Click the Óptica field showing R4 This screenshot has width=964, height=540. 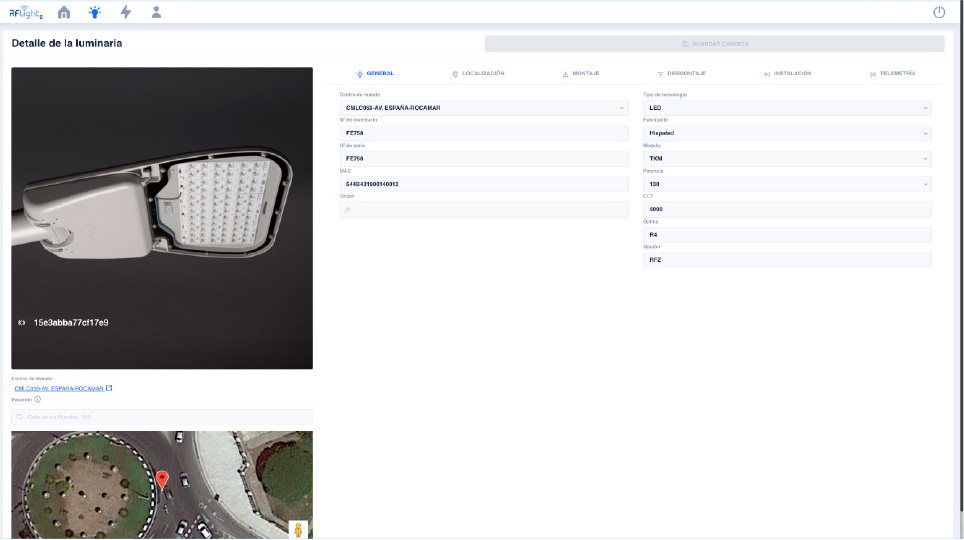click(787, 234)
